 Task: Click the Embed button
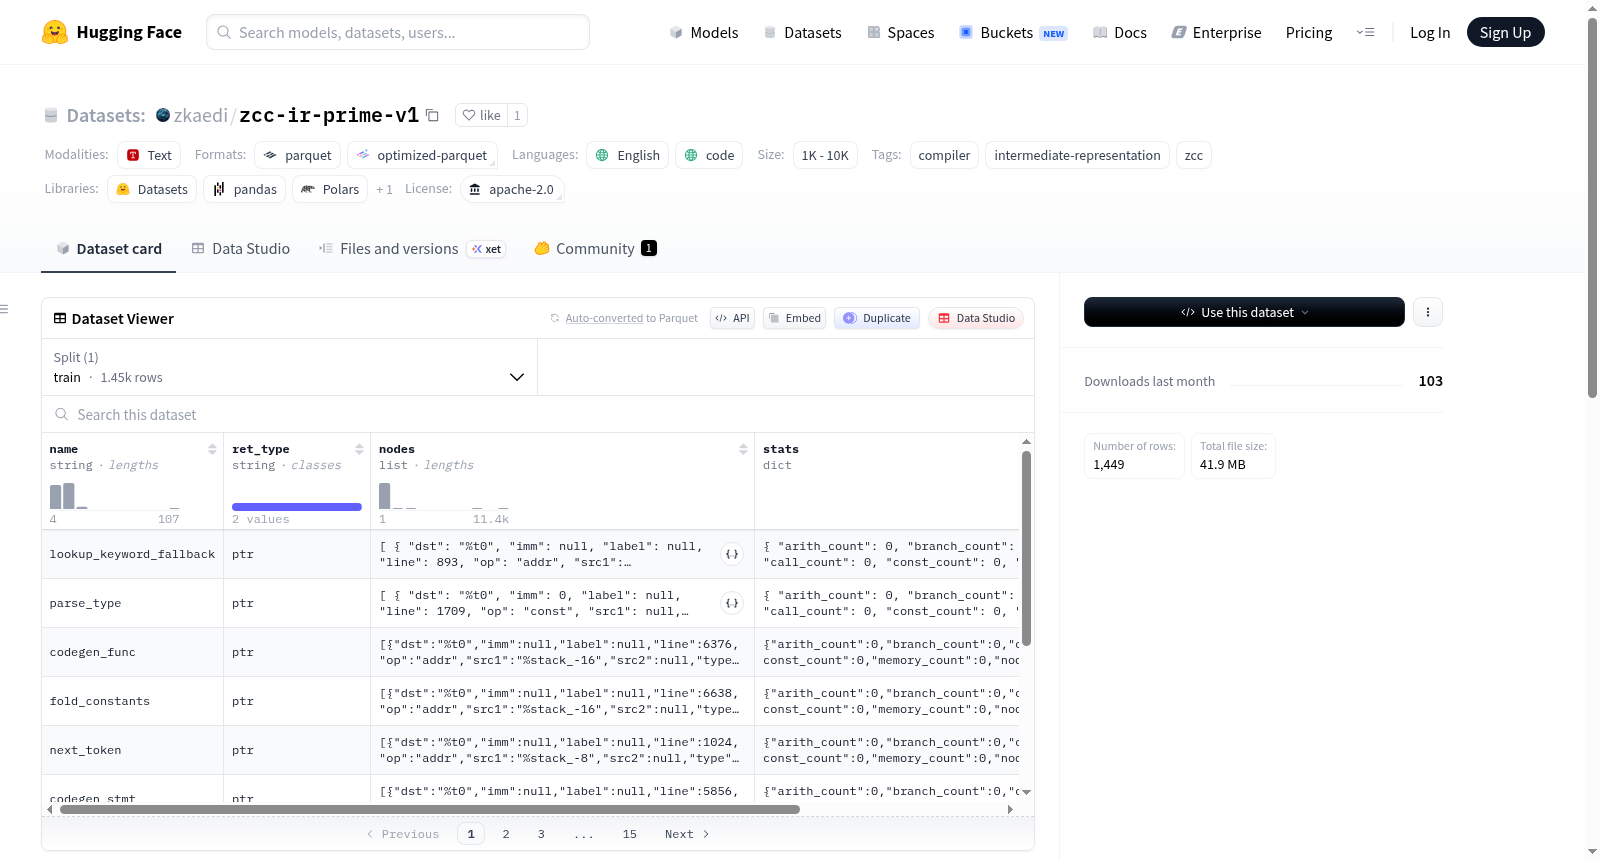click(x=794, y=318)
